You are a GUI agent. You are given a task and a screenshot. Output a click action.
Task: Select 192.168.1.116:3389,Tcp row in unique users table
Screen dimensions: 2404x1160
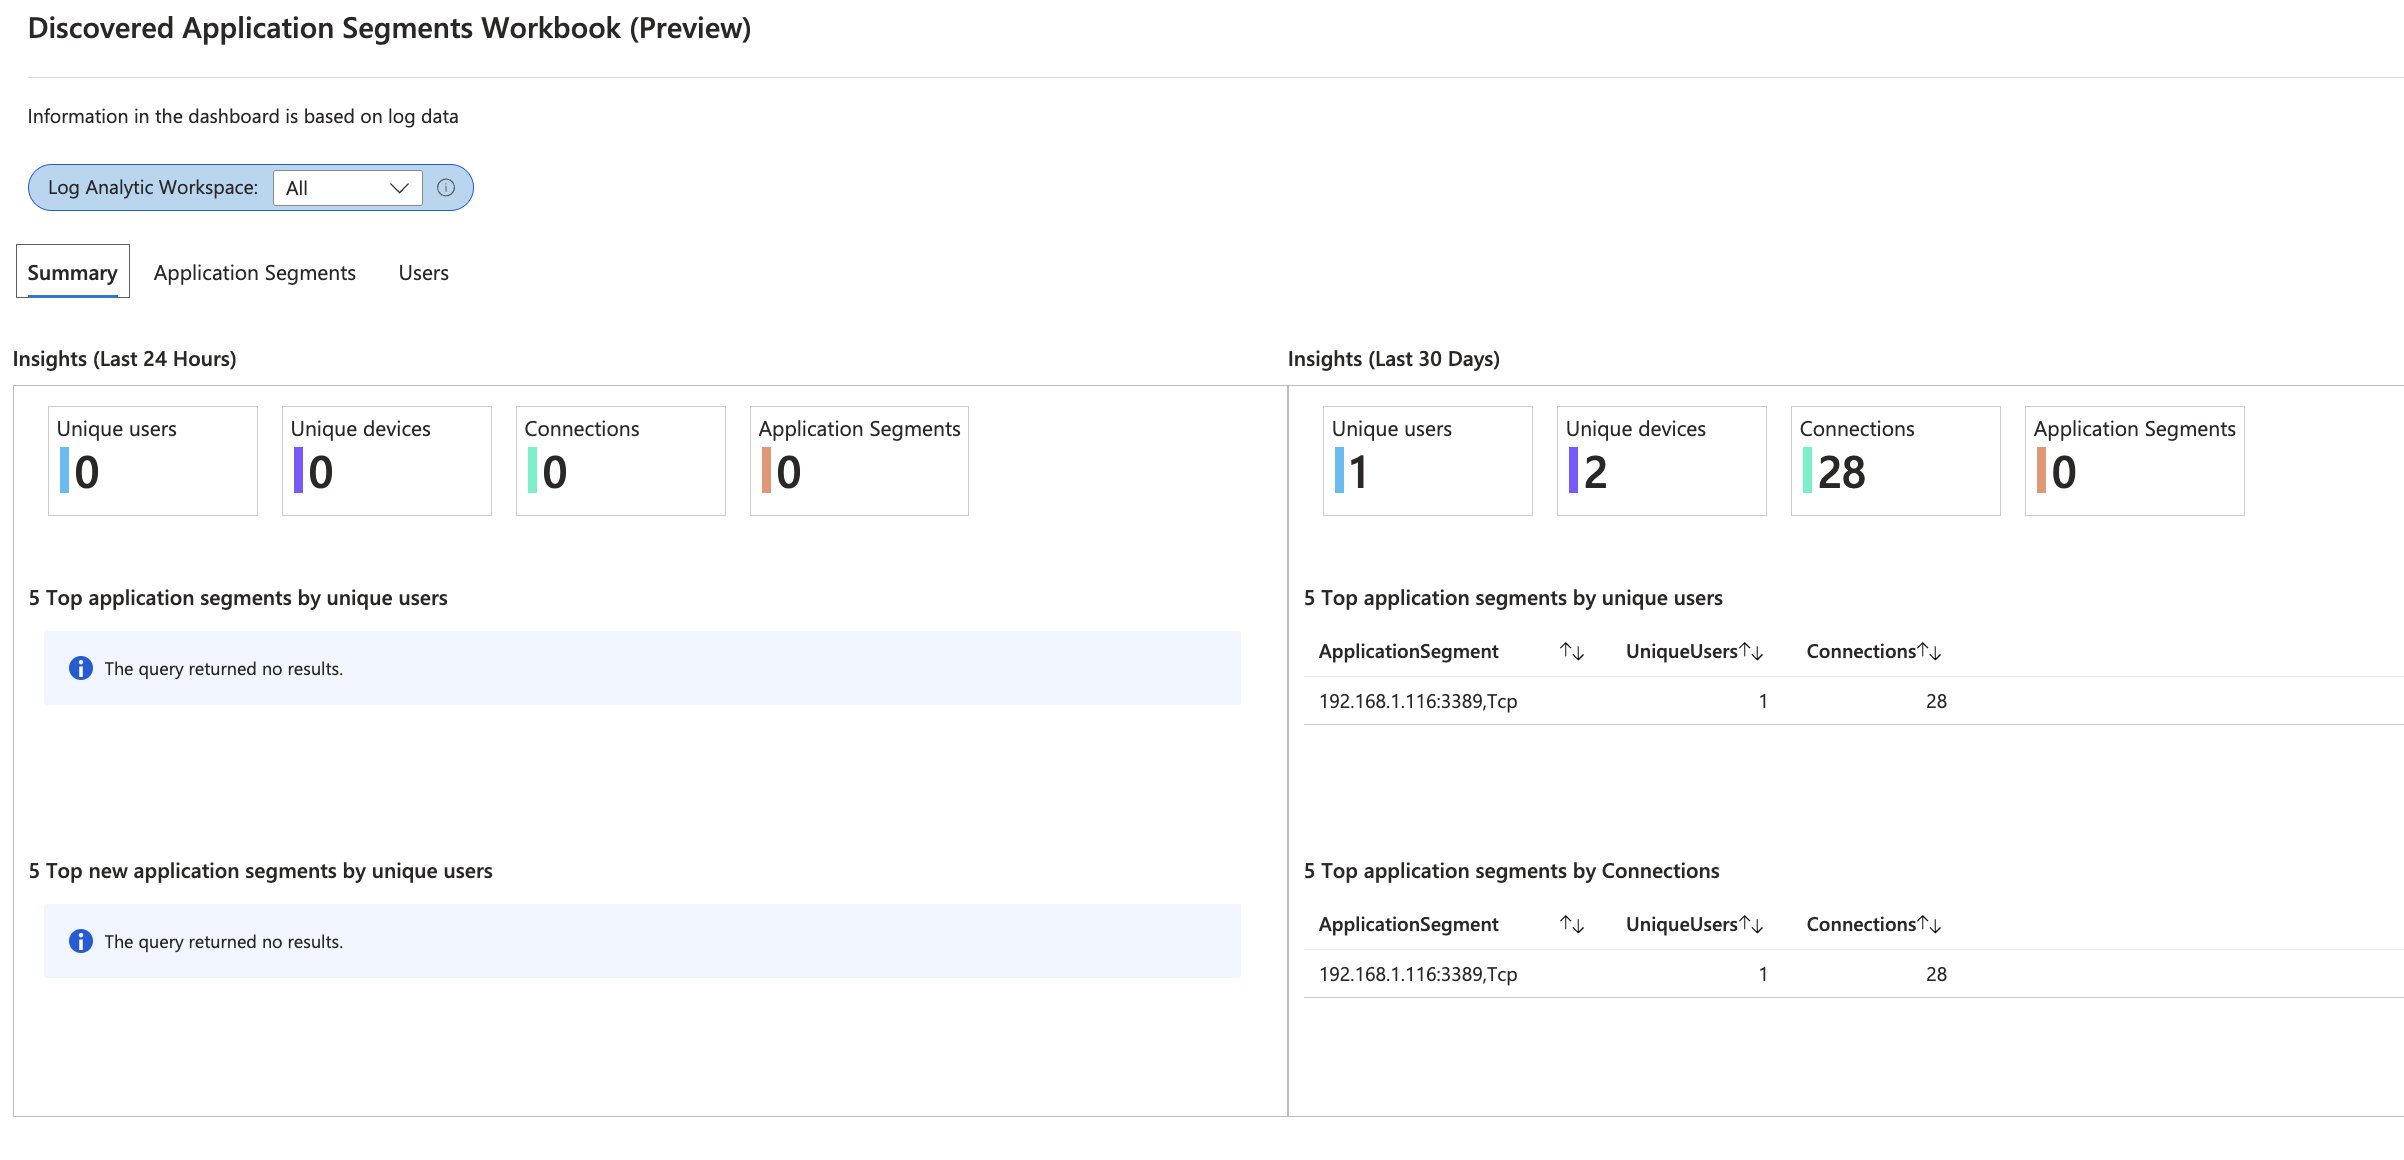pyautogui.click(x=1418, y=701)
